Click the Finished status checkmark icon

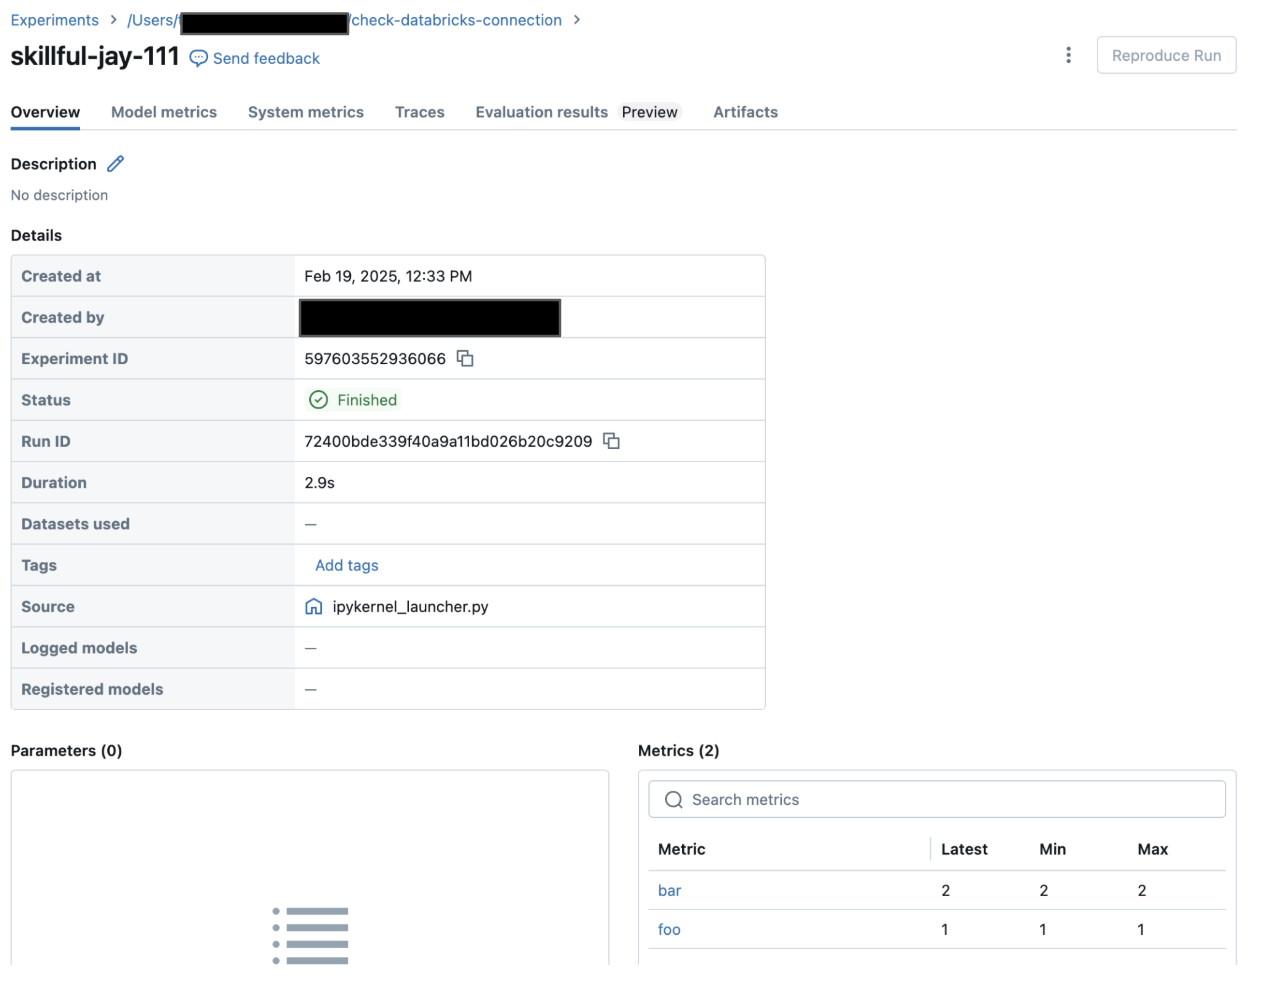coord(318,399)
